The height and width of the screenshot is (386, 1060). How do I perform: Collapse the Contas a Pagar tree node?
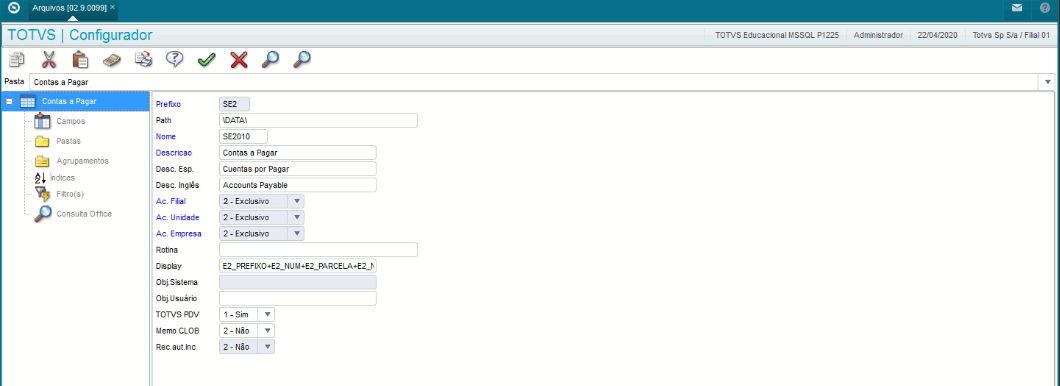coord(9,101)
